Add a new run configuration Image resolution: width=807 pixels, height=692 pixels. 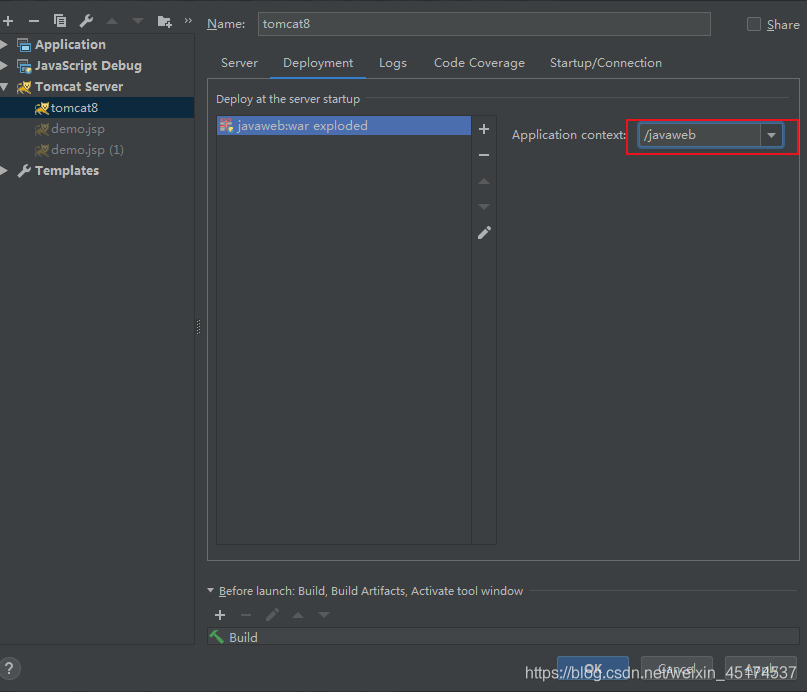click(x=8, y=21)
